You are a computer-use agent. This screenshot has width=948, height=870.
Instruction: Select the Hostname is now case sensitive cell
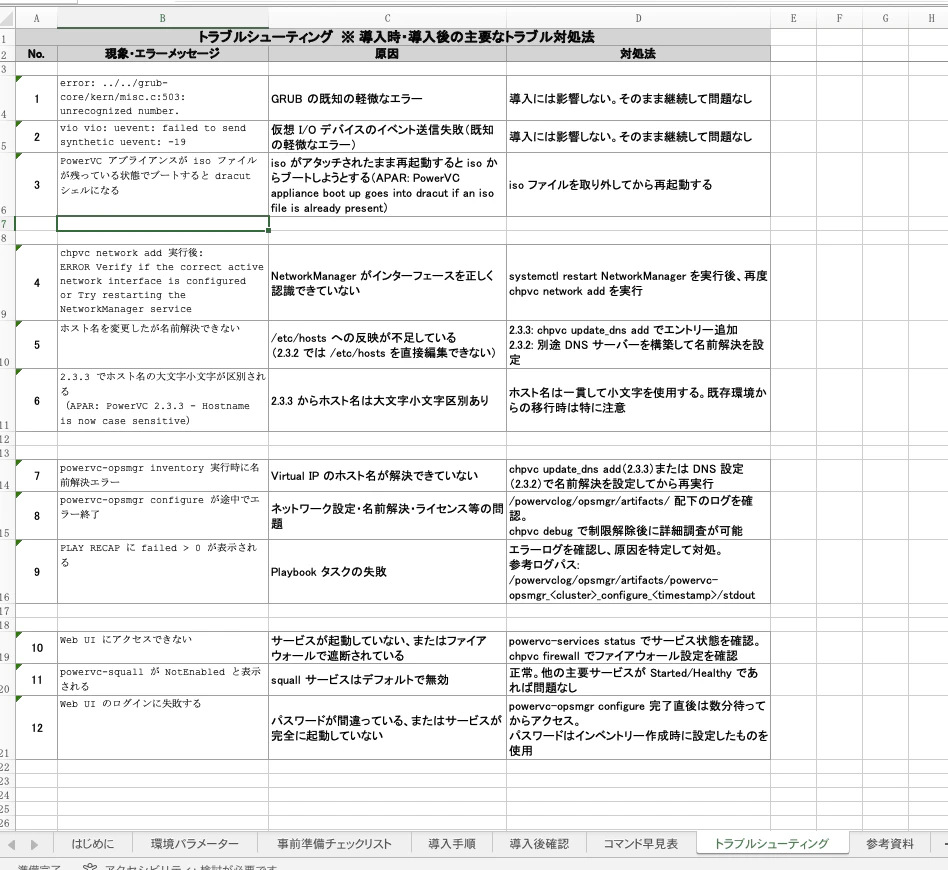(163, 400)
